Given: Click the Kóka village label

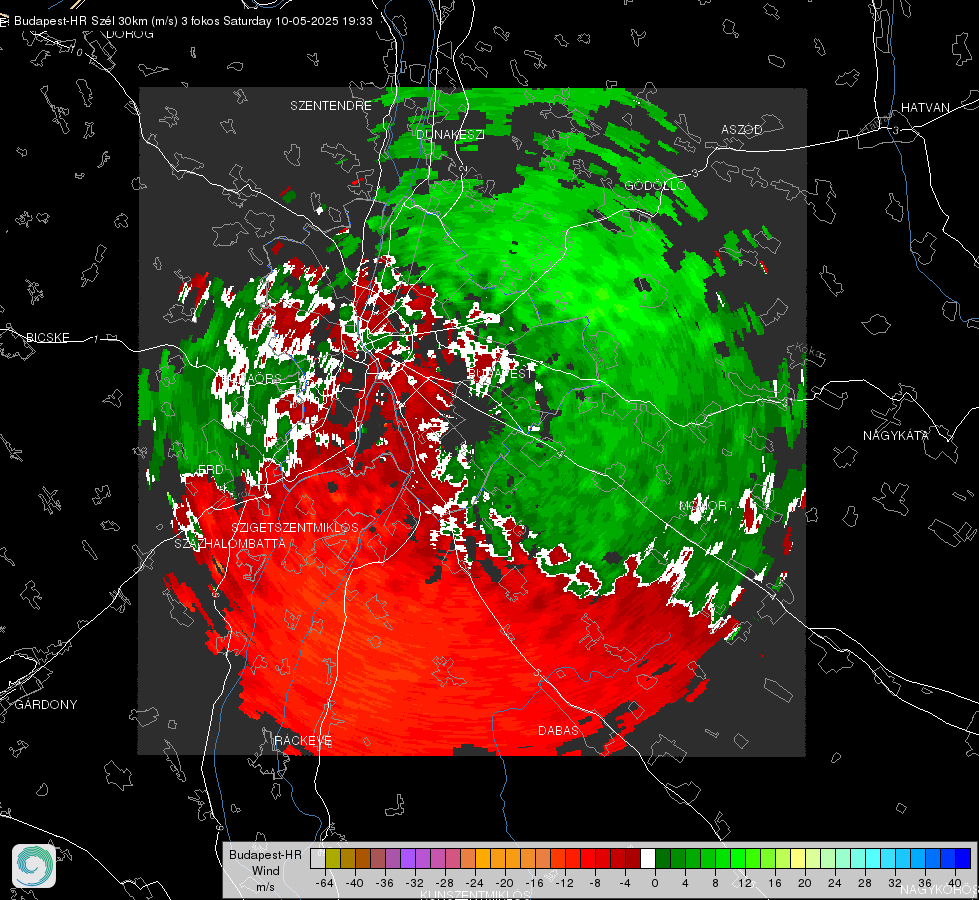Looking at the screenshot, I should (810, 352).
